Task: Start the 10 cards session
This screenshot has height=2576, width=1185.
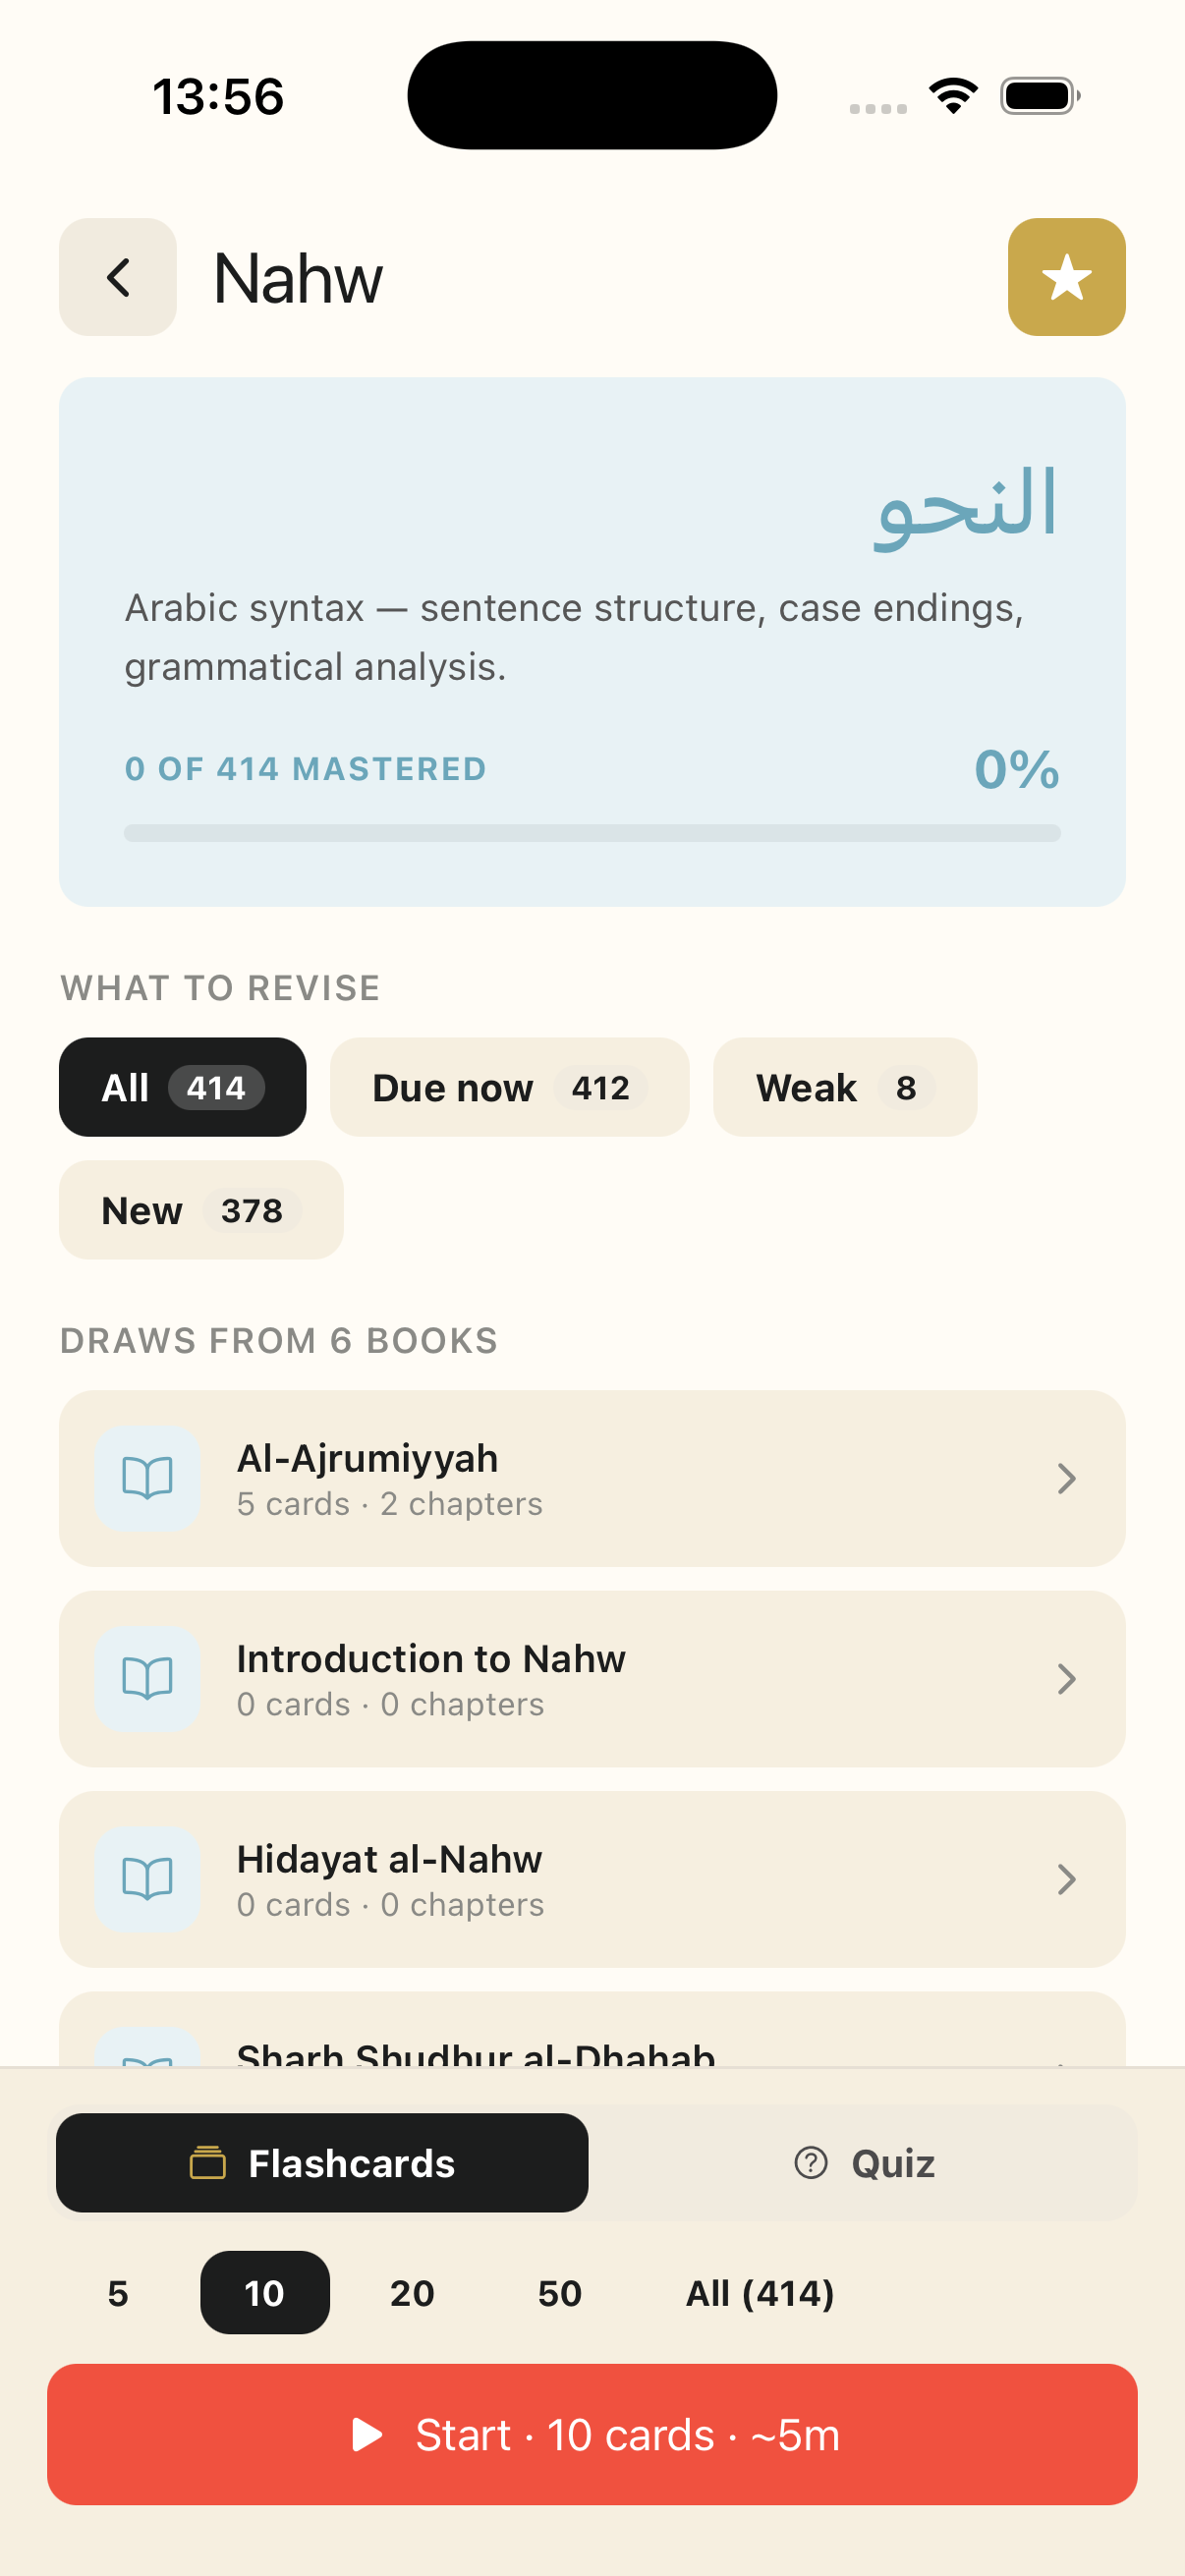Action: [592, 2434]
